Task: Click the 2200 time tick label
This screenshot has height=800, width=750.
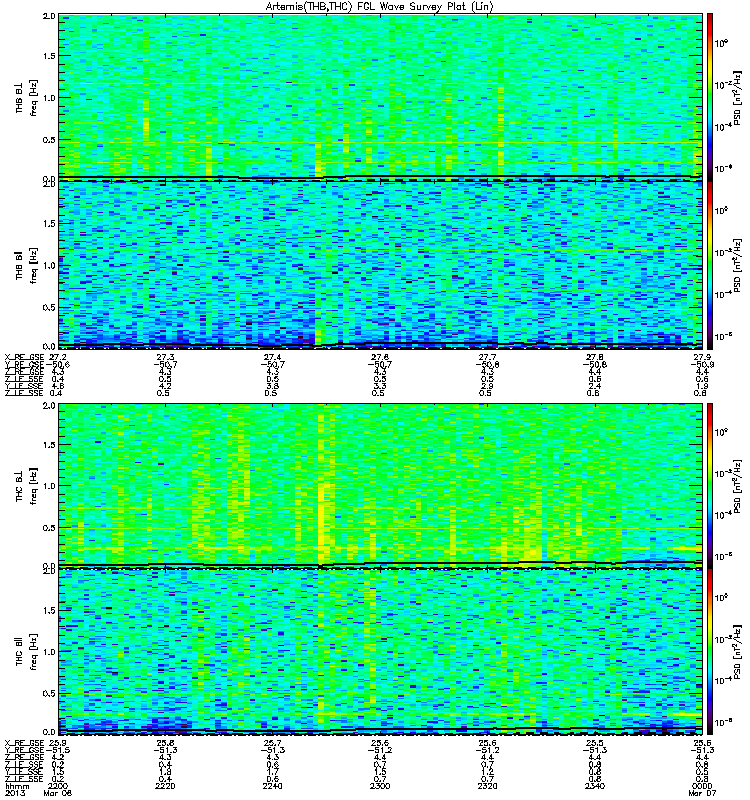Action: 57,786
